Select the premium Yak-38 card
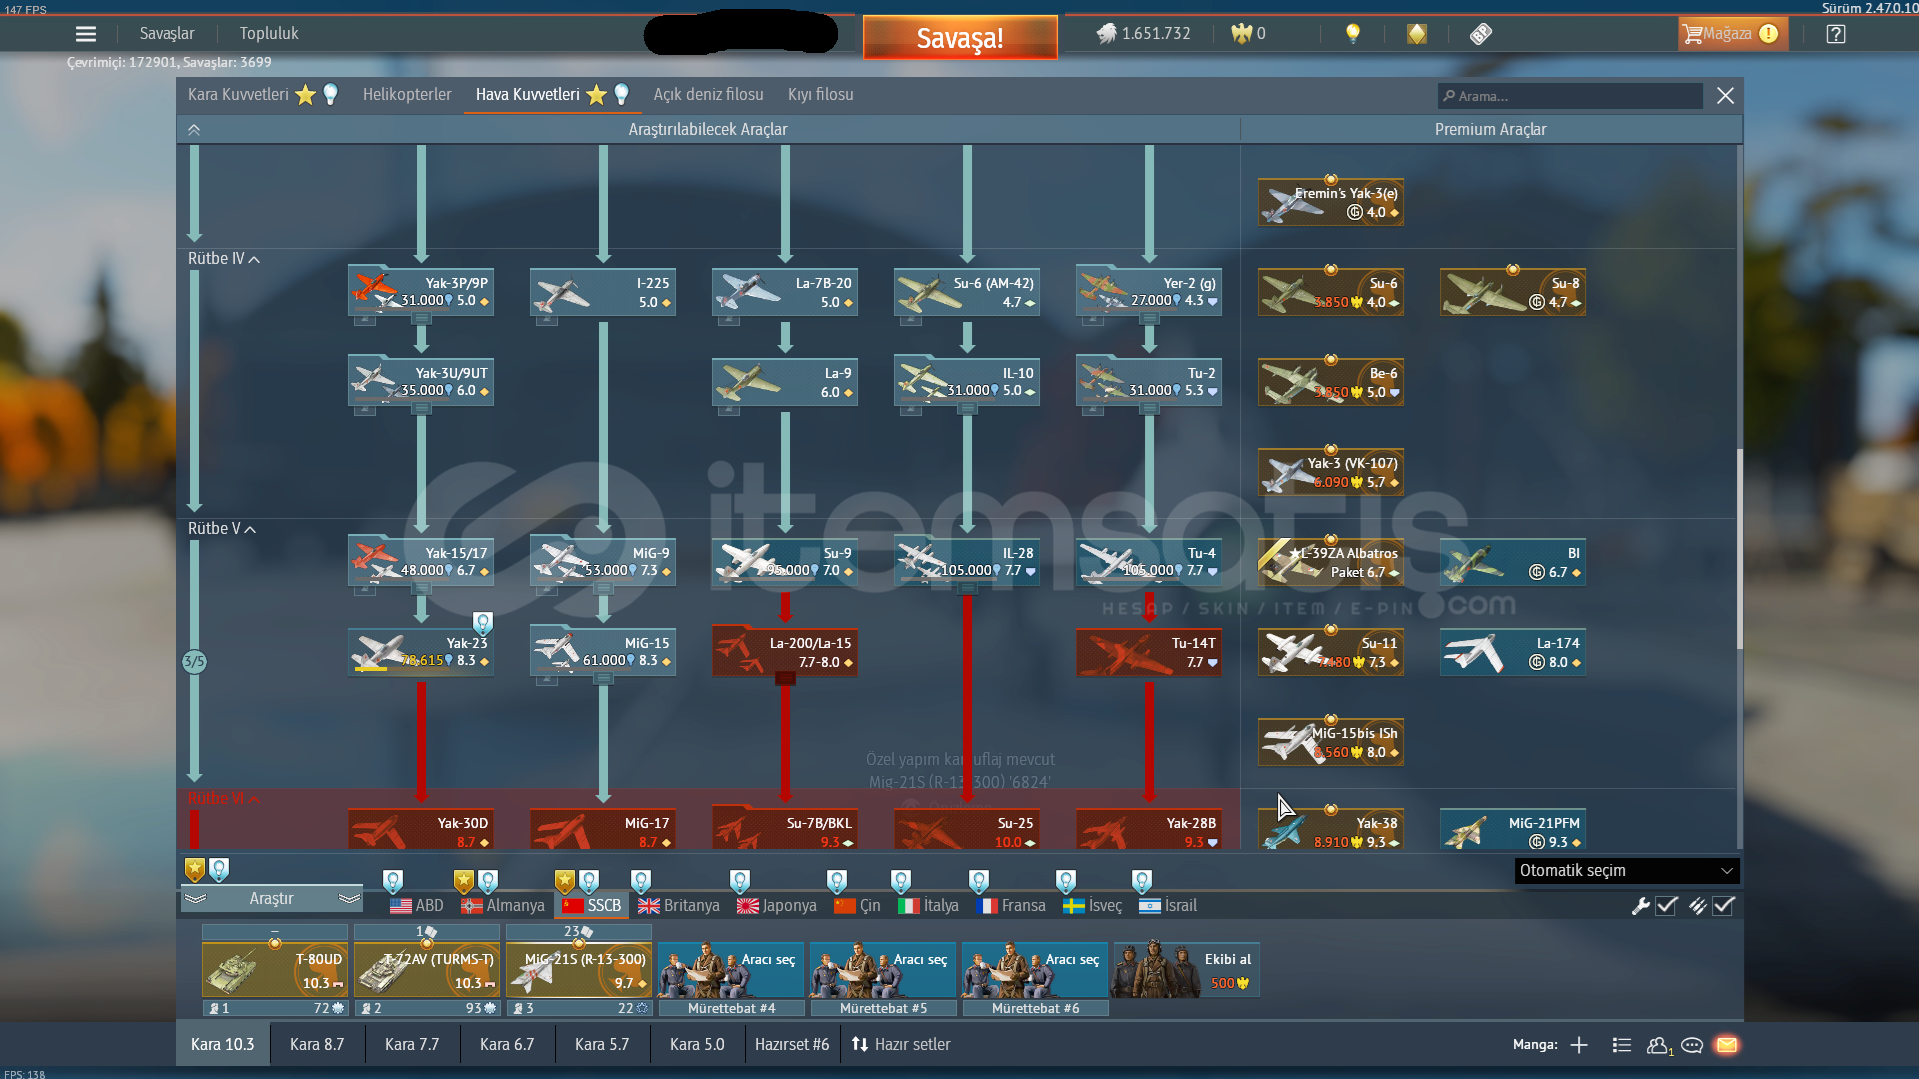1919x1079 pixels. 1331,829
